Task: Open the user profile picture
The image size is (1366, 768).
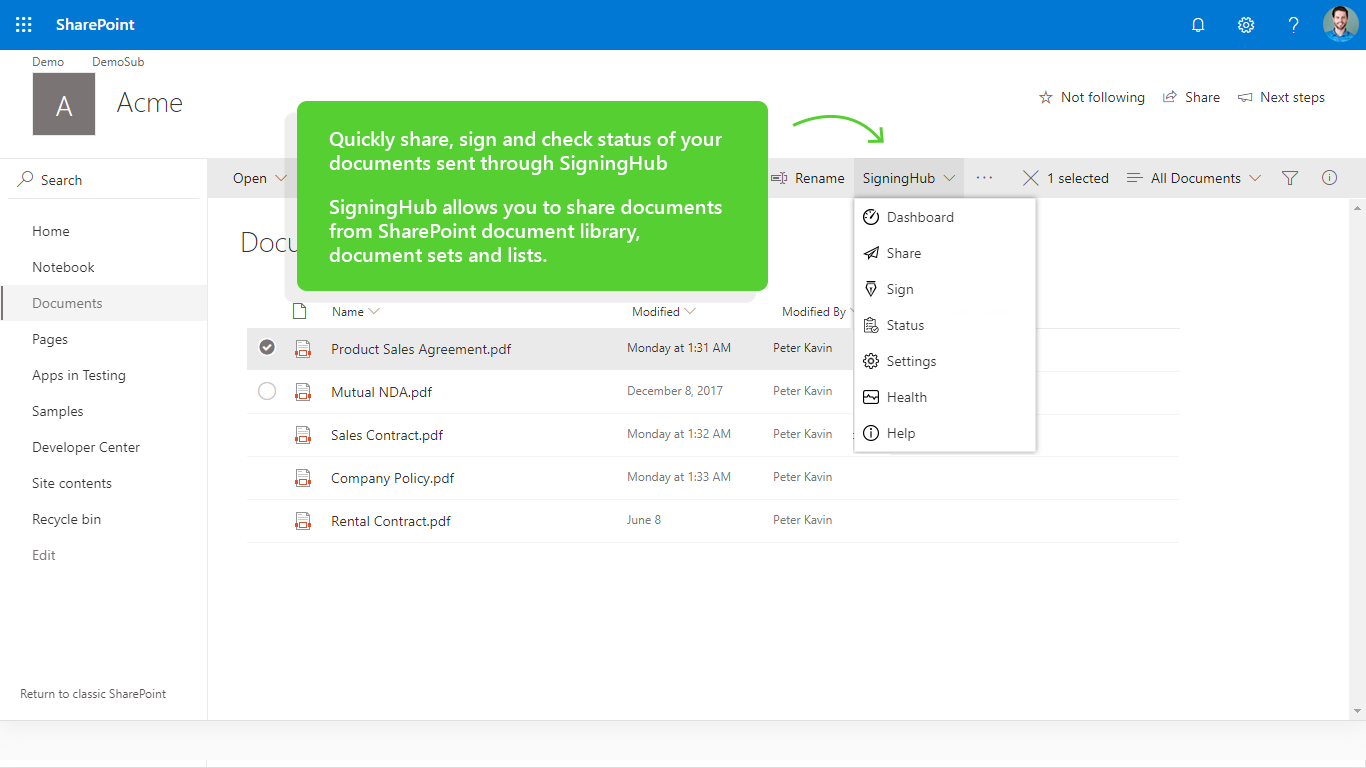Action: tap(1340, 24)
